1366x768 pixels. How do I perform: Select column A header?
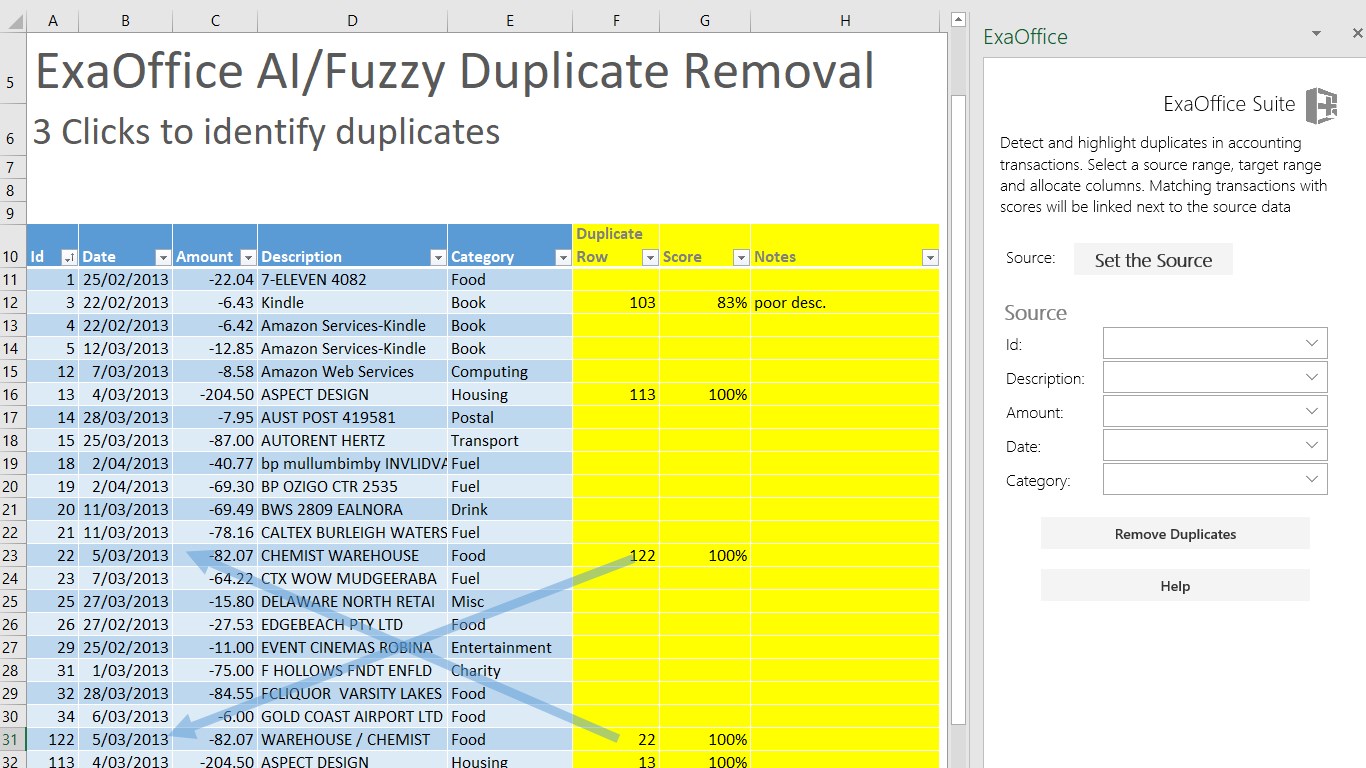[52, 21]
